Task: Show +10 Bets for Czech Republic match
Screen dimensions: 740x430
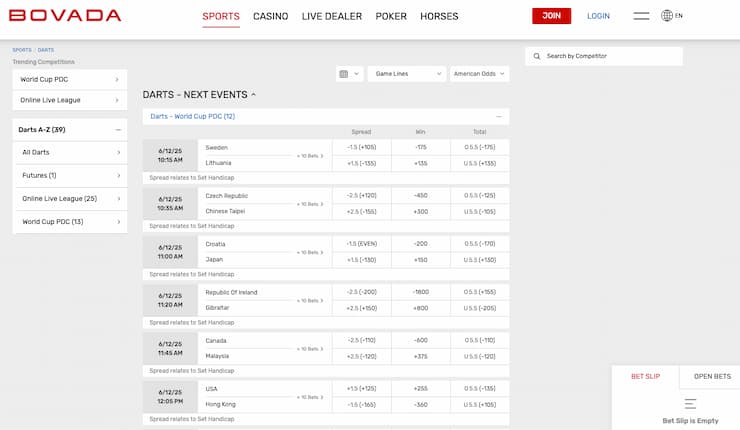Action: click(310, 204)
